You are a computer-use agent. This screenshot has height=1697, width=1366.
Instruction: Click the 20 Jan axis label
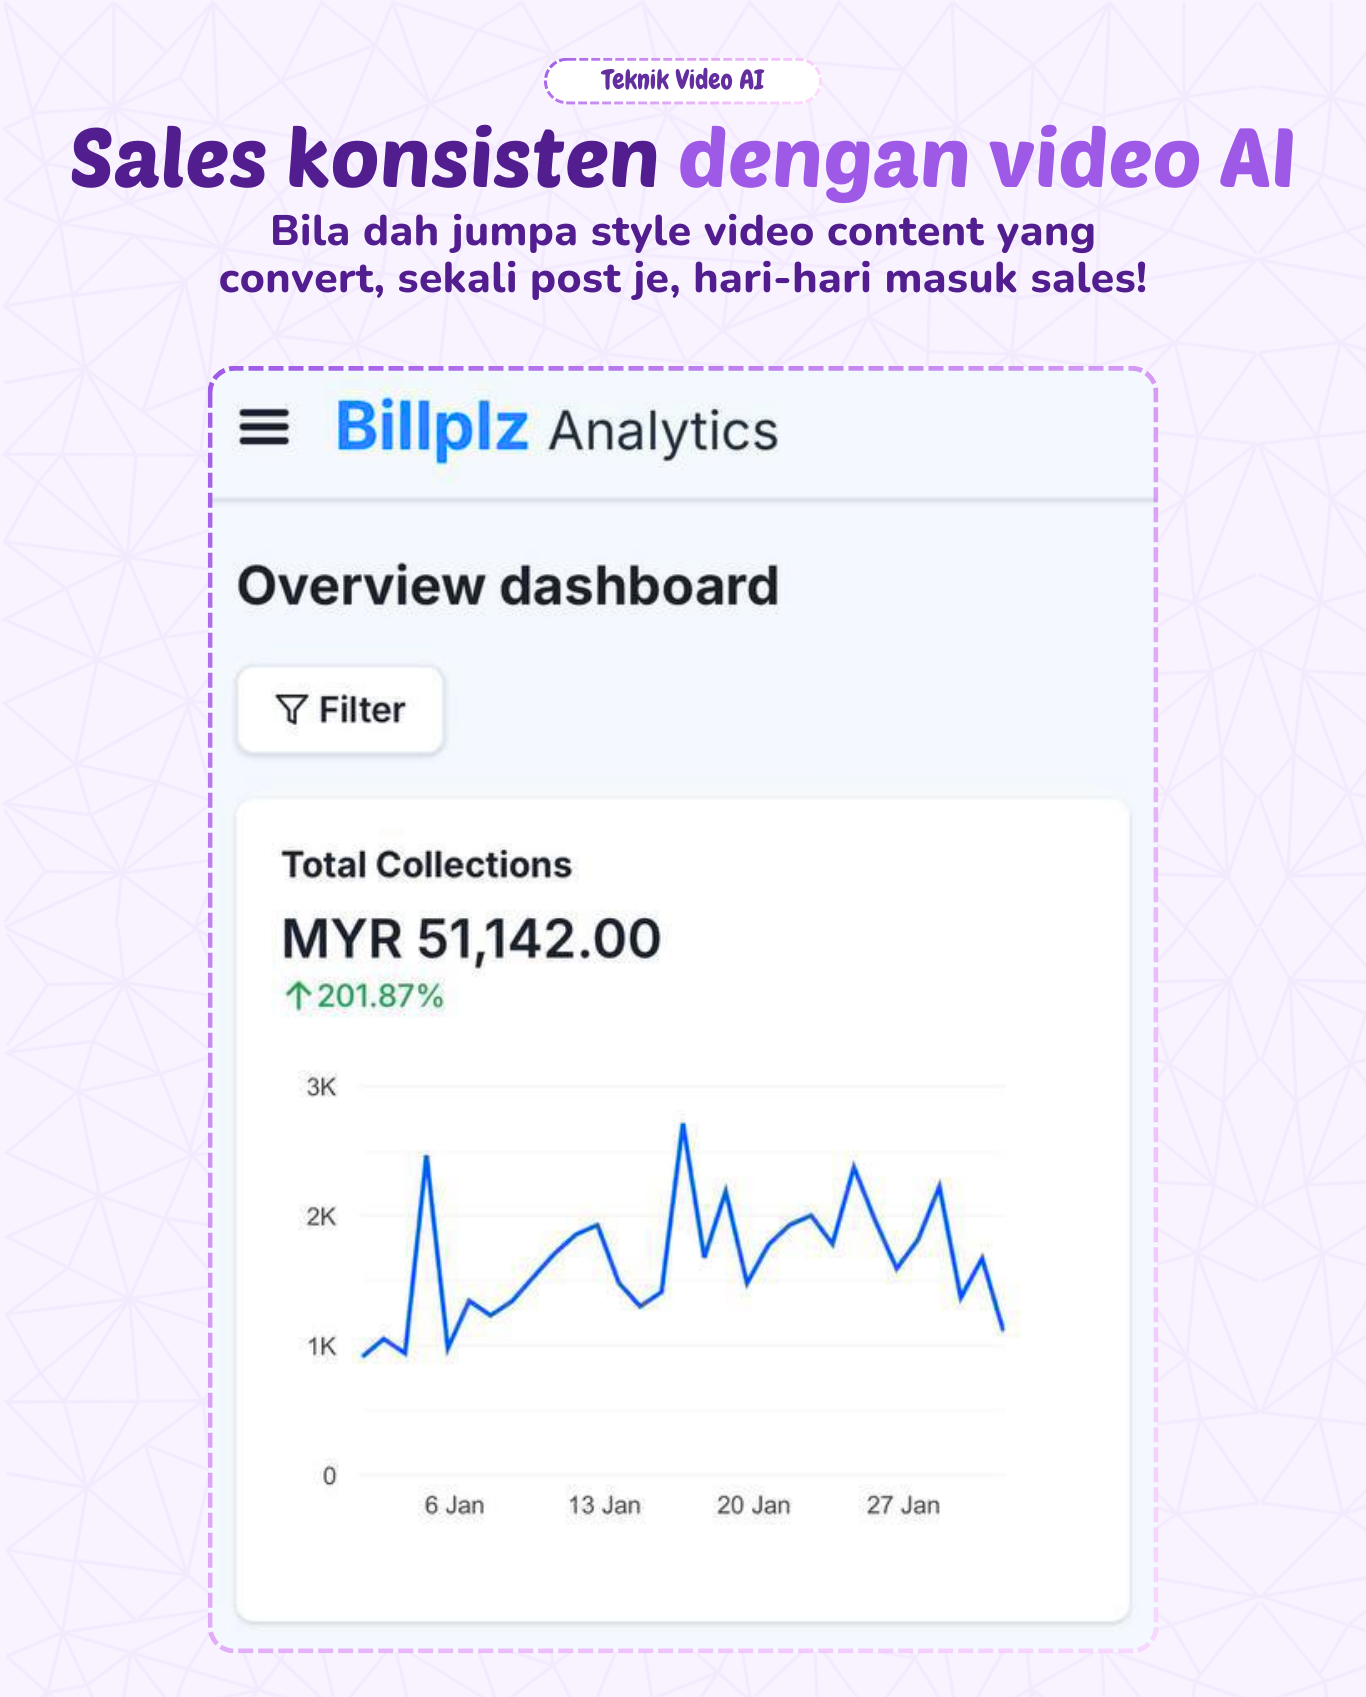753,1505
